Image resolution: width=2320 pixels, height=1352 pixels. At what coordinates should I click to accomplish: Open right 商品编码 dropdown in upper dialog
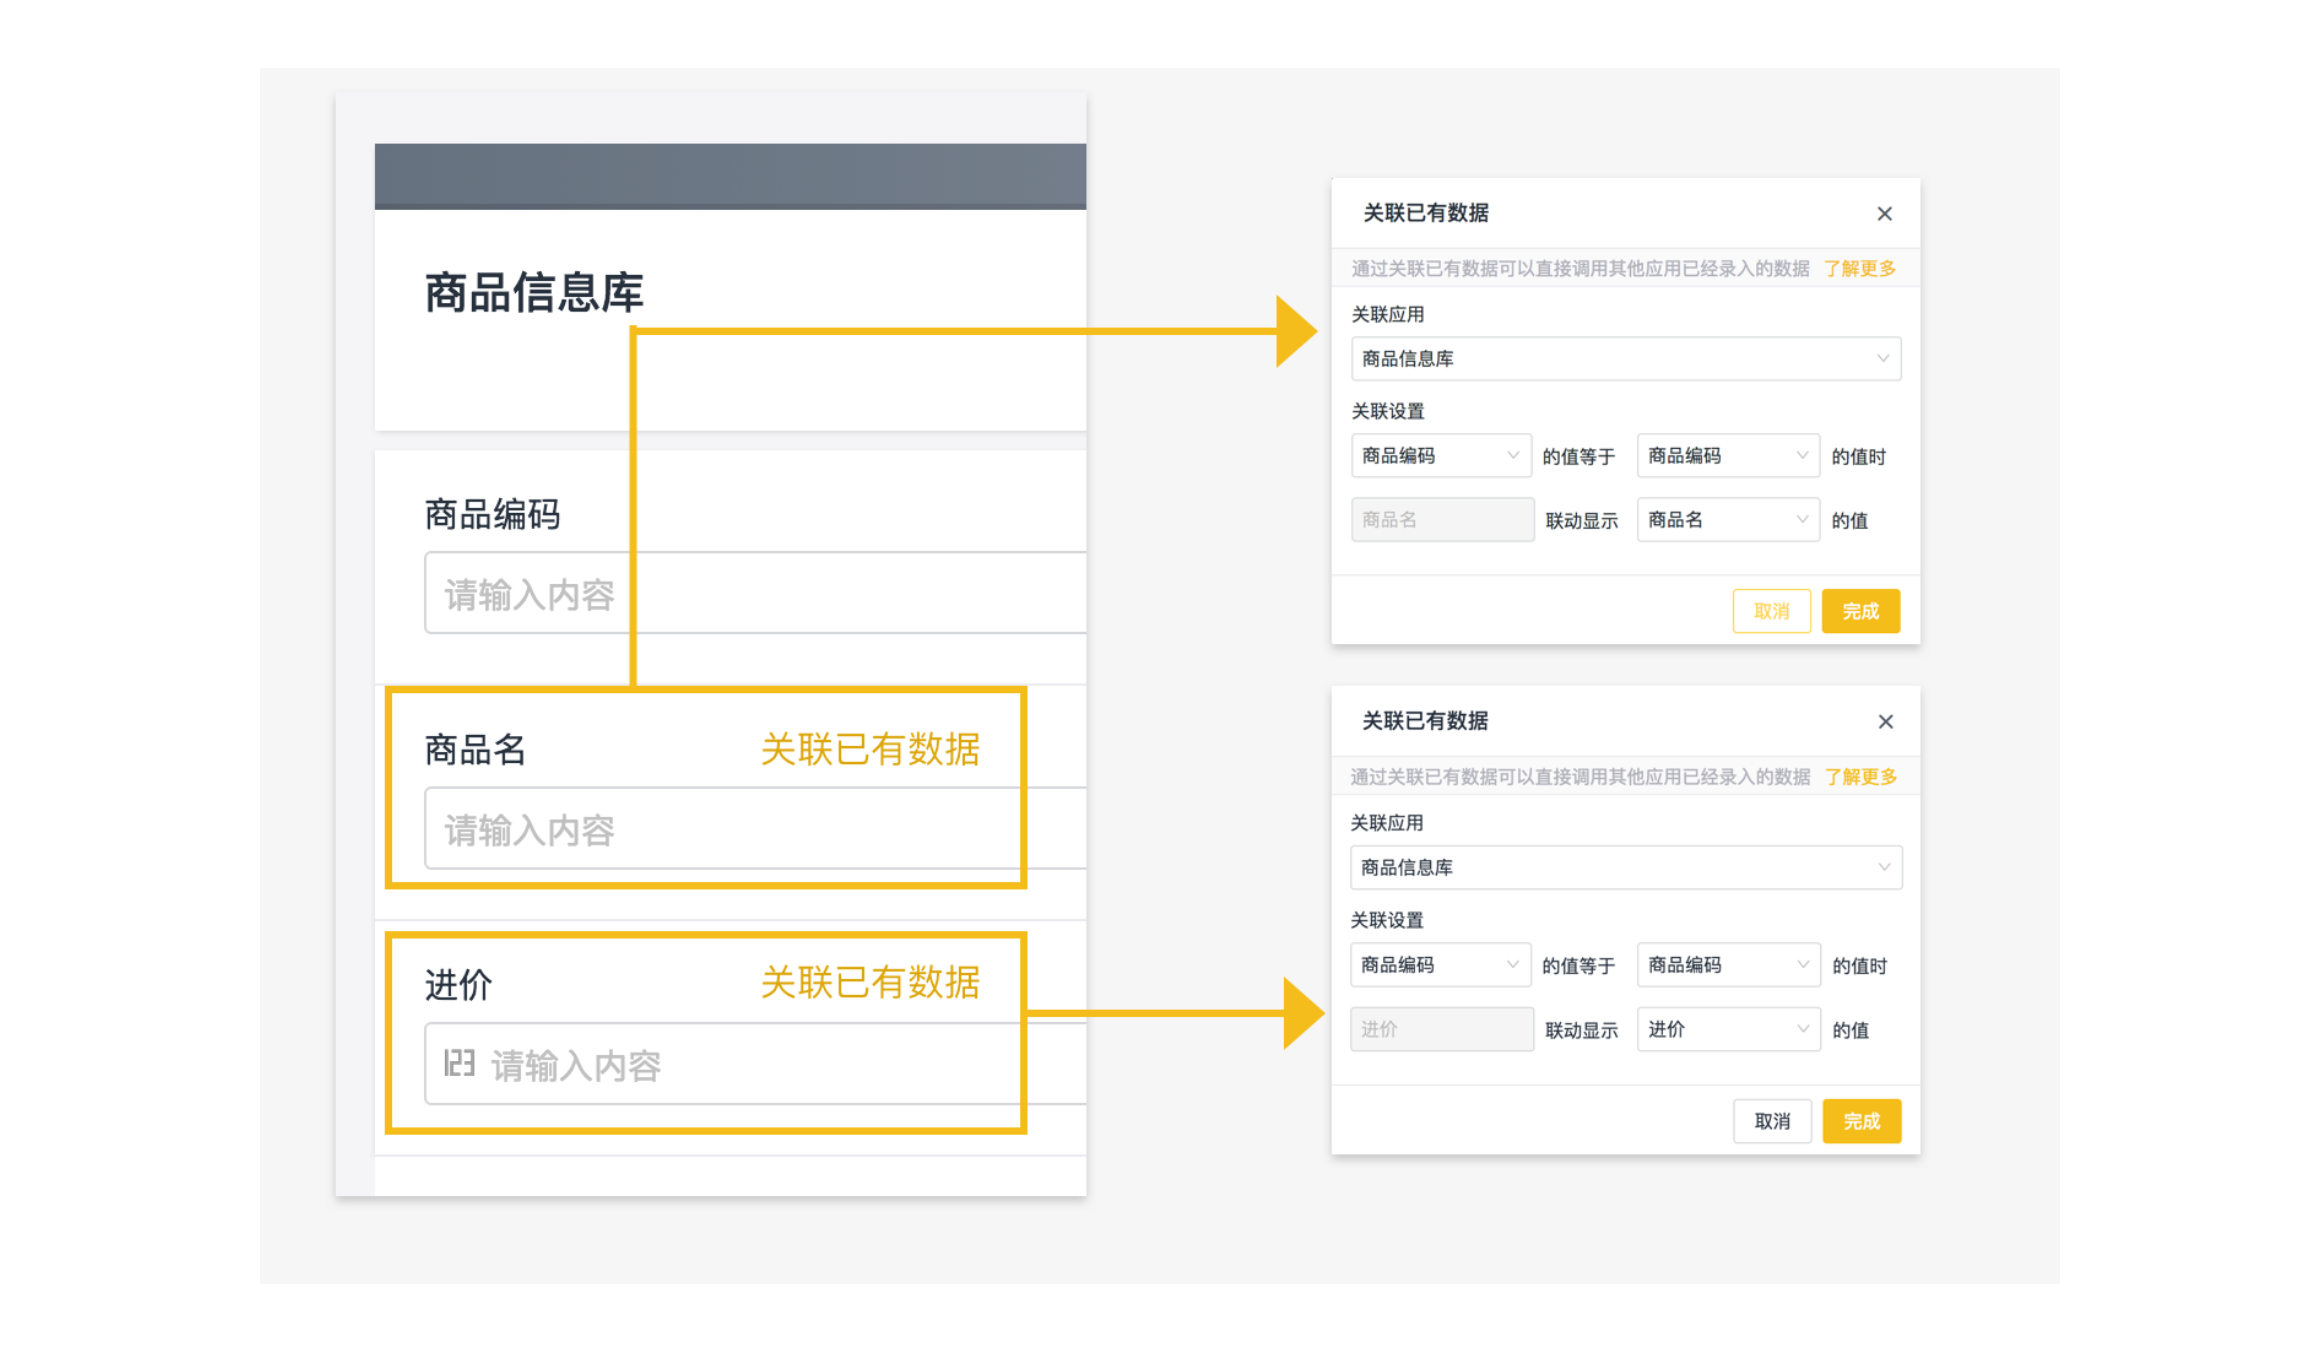[1728, 456]
